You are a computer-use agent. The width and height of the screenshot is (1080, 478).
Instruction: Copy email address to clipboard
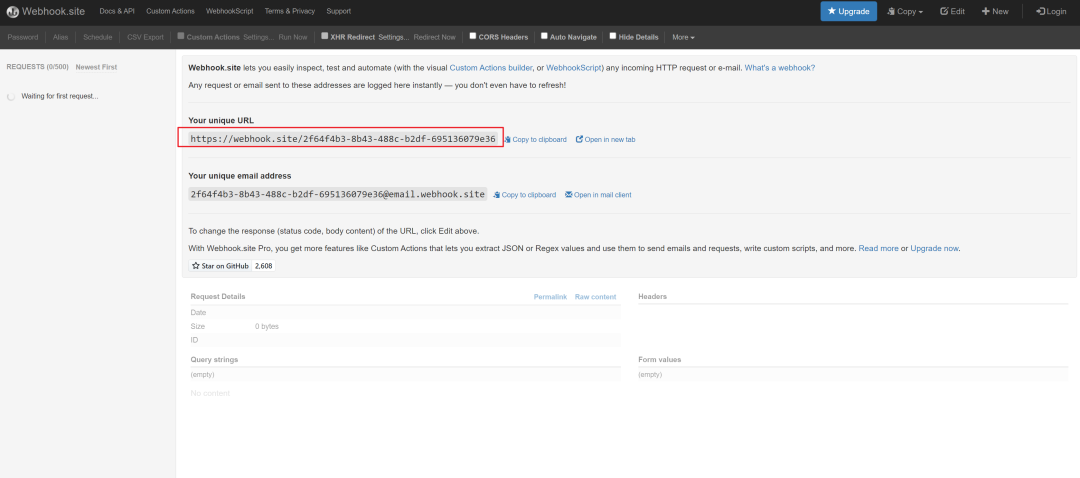(524, 195)
